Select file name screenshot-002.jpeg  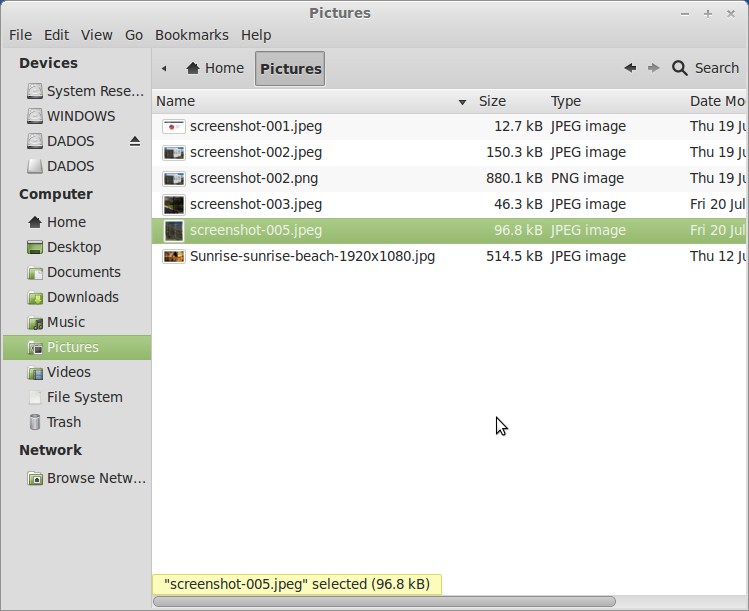[x=256, y=152]
